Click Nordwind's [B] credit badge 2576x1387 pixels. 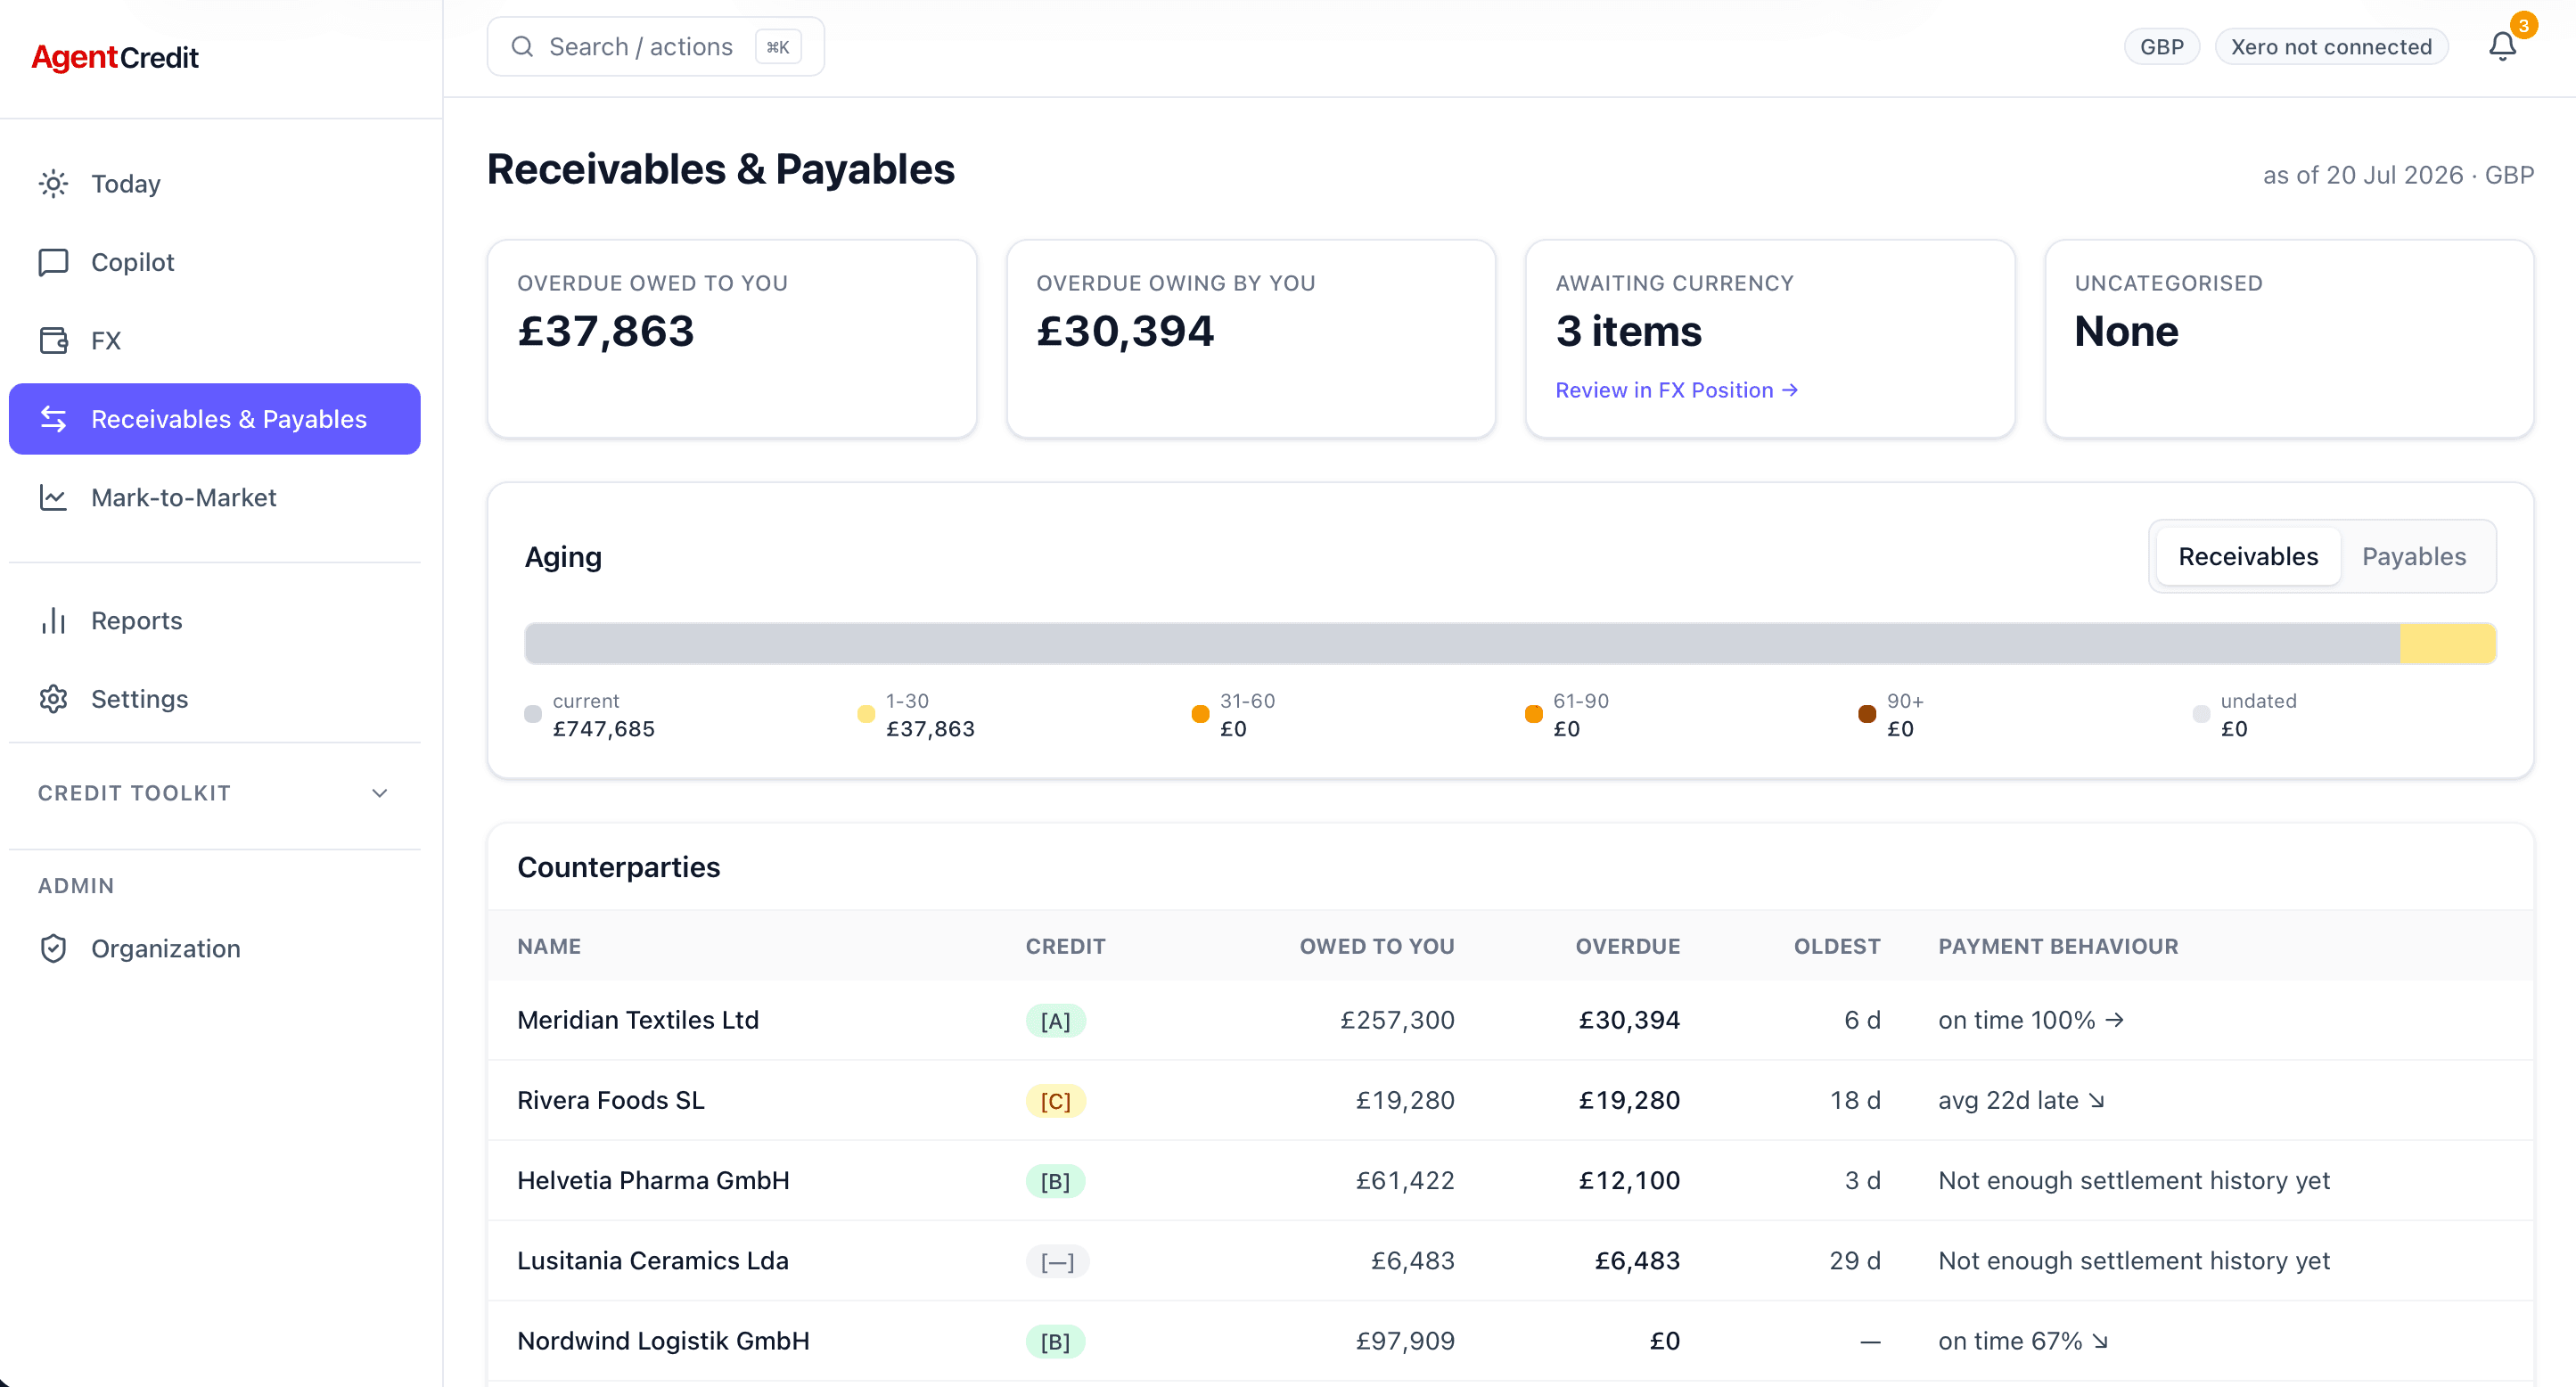coord(1055,1342)
